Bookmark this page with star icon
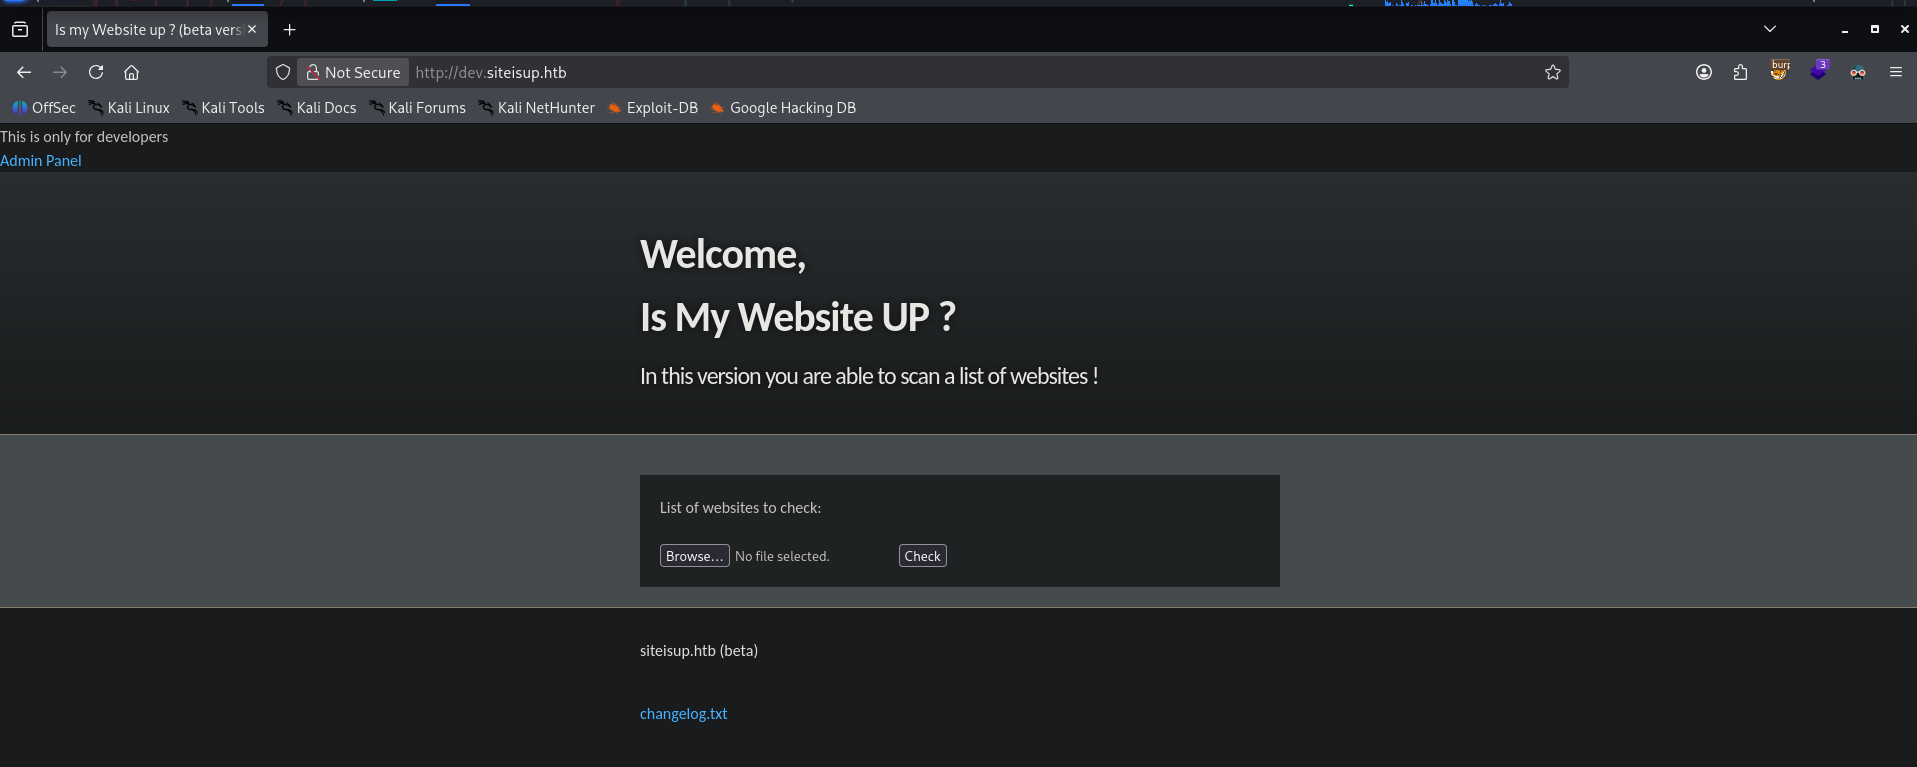Screen dimensions: 1917x767 coord(1552,72)
